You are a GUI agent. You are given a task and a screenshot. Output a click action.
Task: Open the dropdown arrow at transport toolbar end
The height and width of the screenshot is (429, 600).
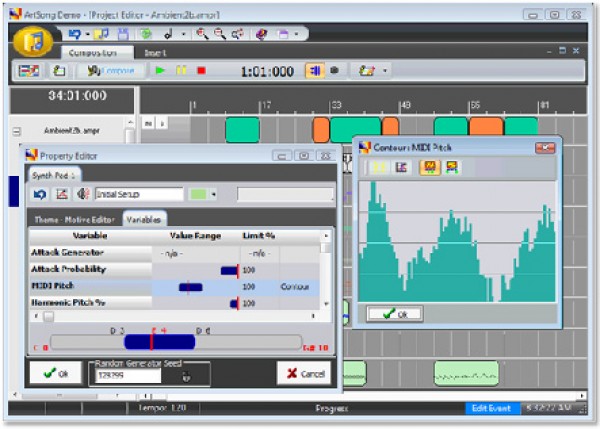[x=385, y=71]
